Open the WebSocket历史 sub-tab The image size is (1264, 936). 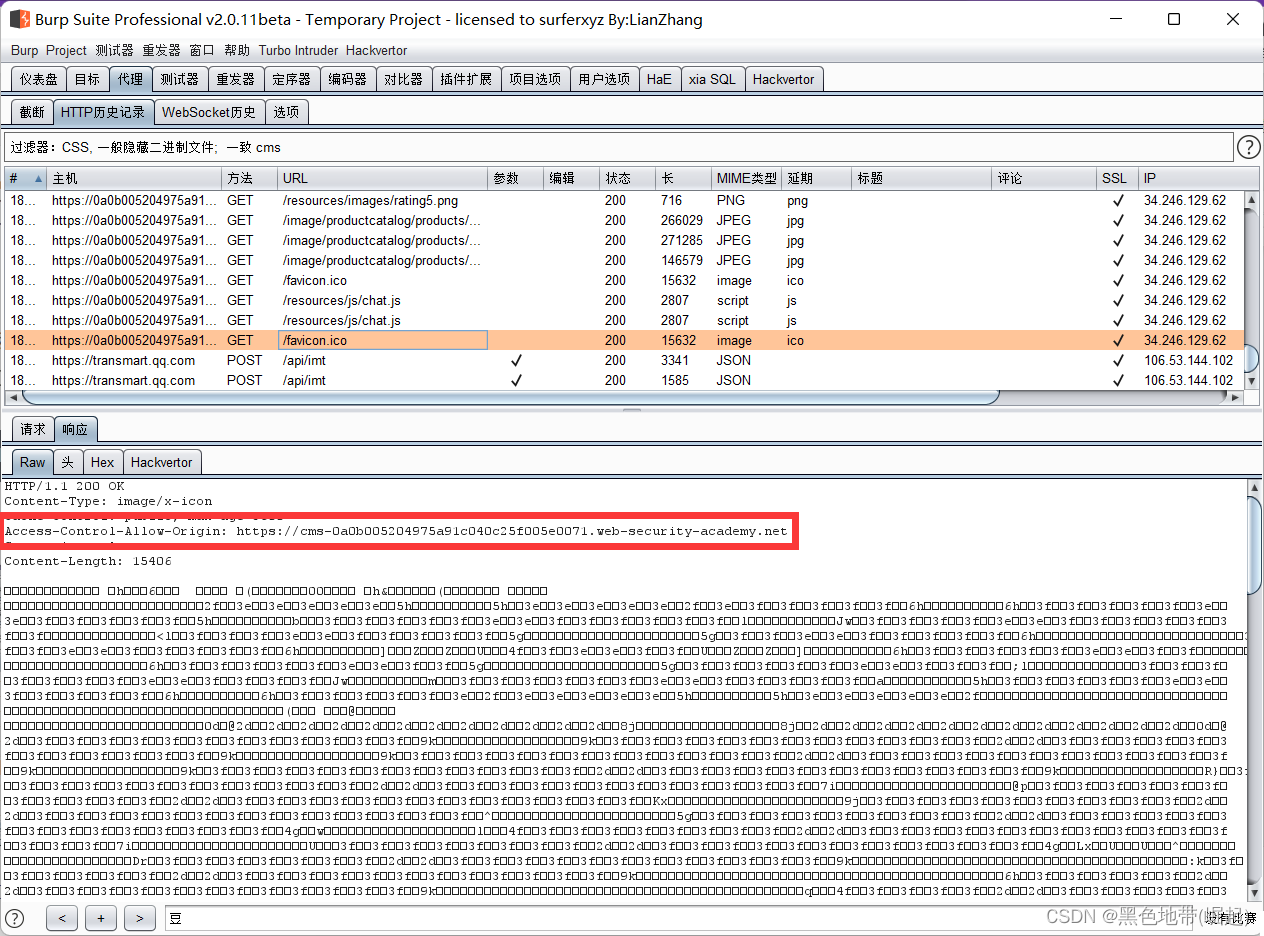[209, 112]
